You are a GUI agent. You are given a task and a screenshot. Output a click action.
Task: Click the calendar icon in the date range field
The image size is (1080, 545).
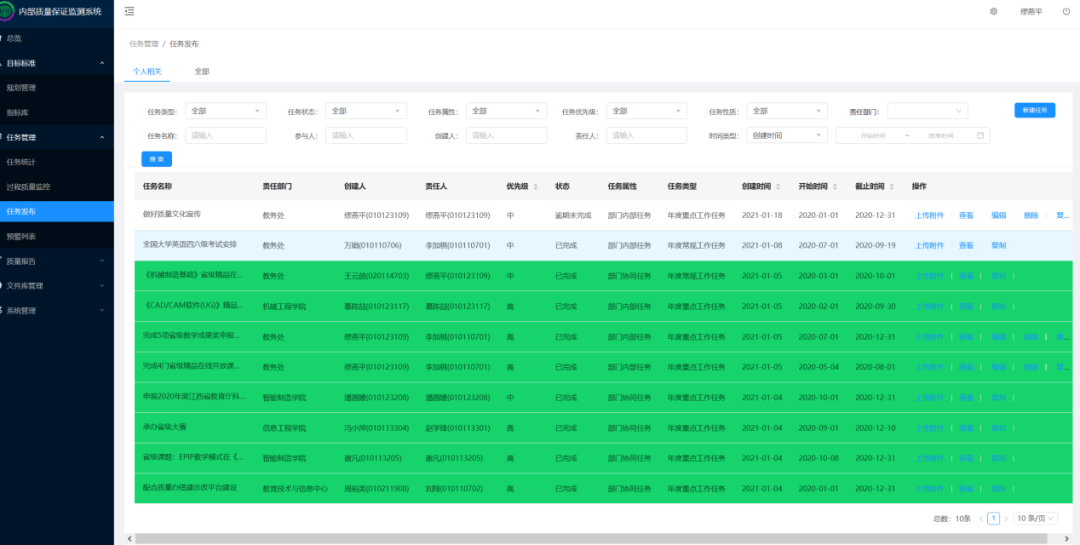[981, 135]
